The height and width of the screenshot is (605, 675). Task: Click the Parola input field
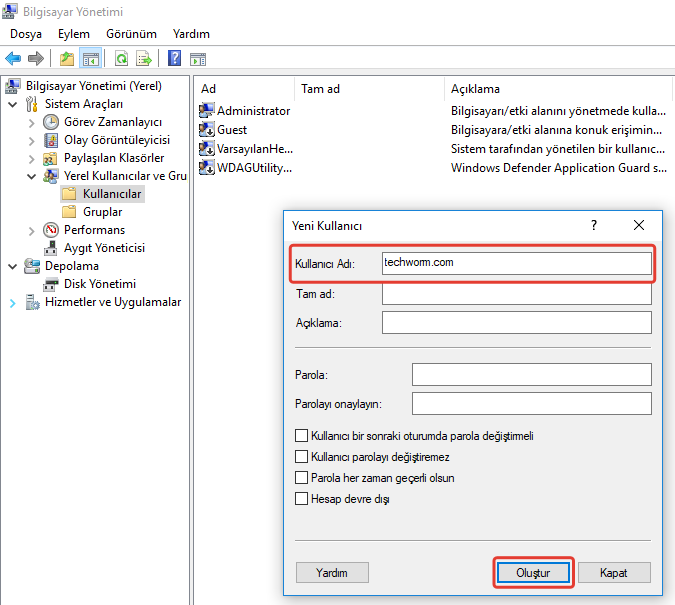point(531,374)
